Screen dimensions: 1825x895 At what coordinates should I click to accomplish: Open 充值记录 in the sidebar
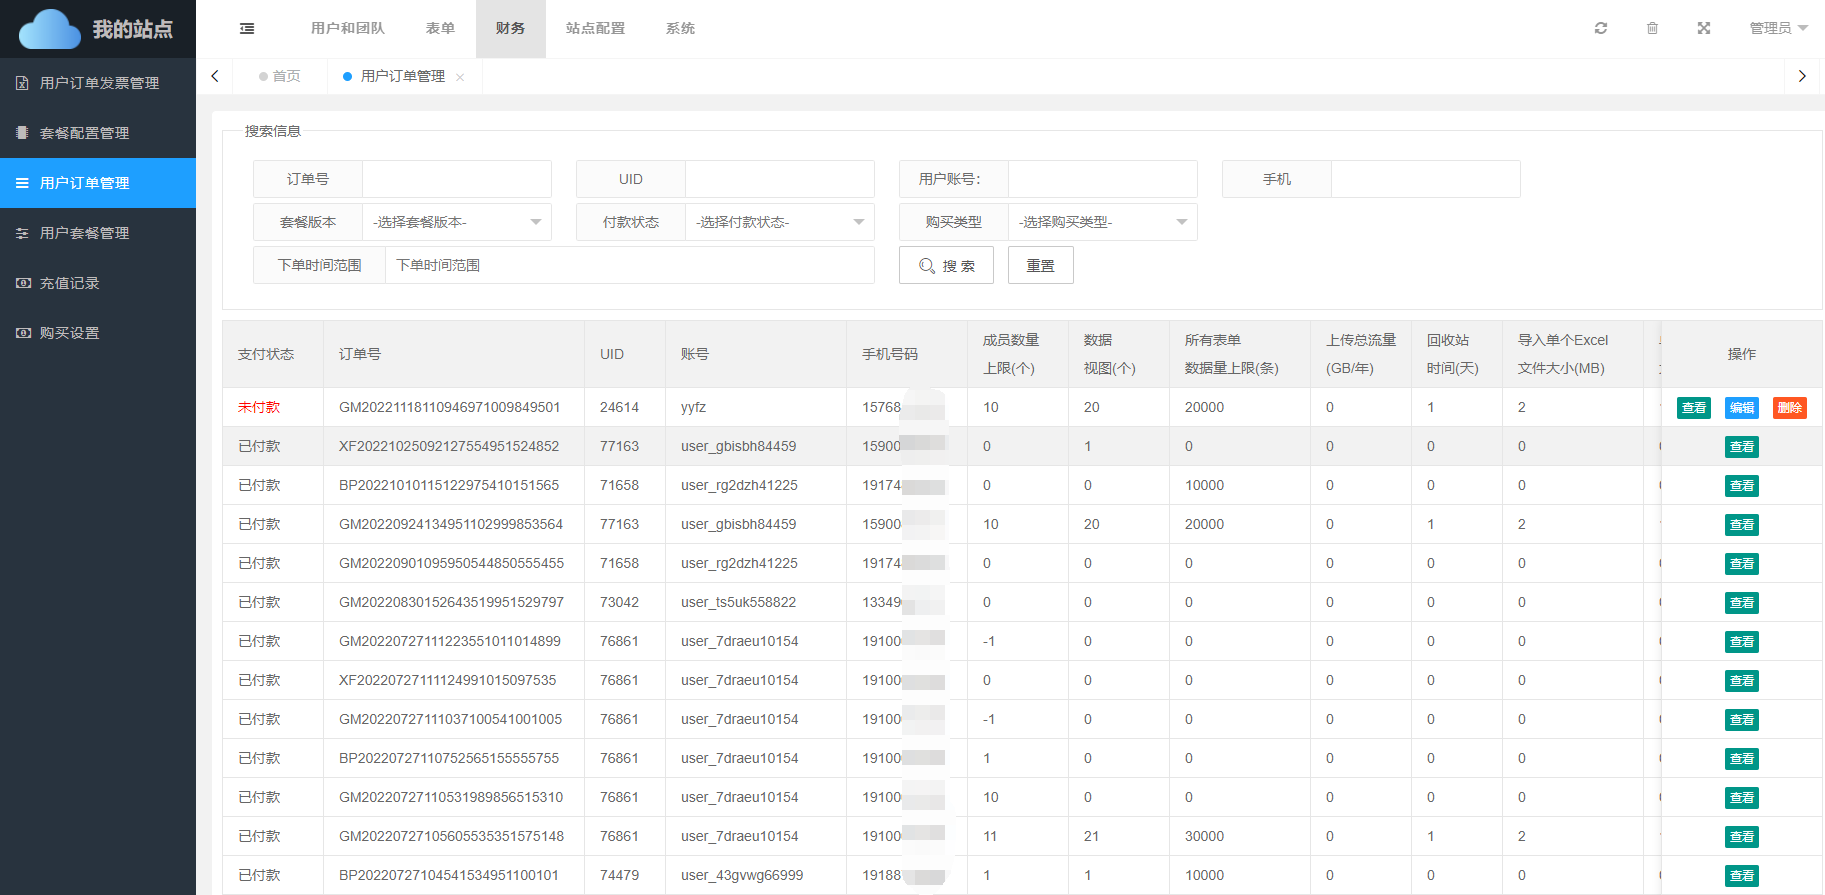[69, 283]
